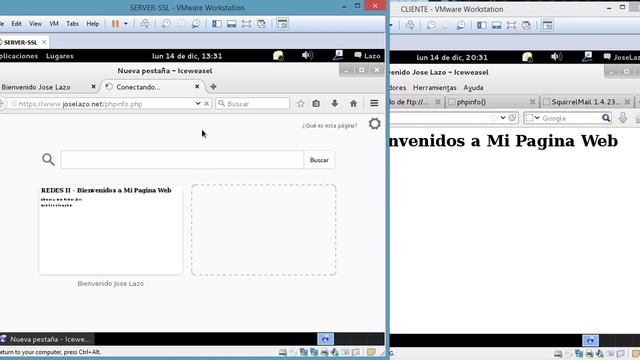The image size is (640, 360).
Task: Open the Herramientas menu in client browser
Action: tap(434, 88)
